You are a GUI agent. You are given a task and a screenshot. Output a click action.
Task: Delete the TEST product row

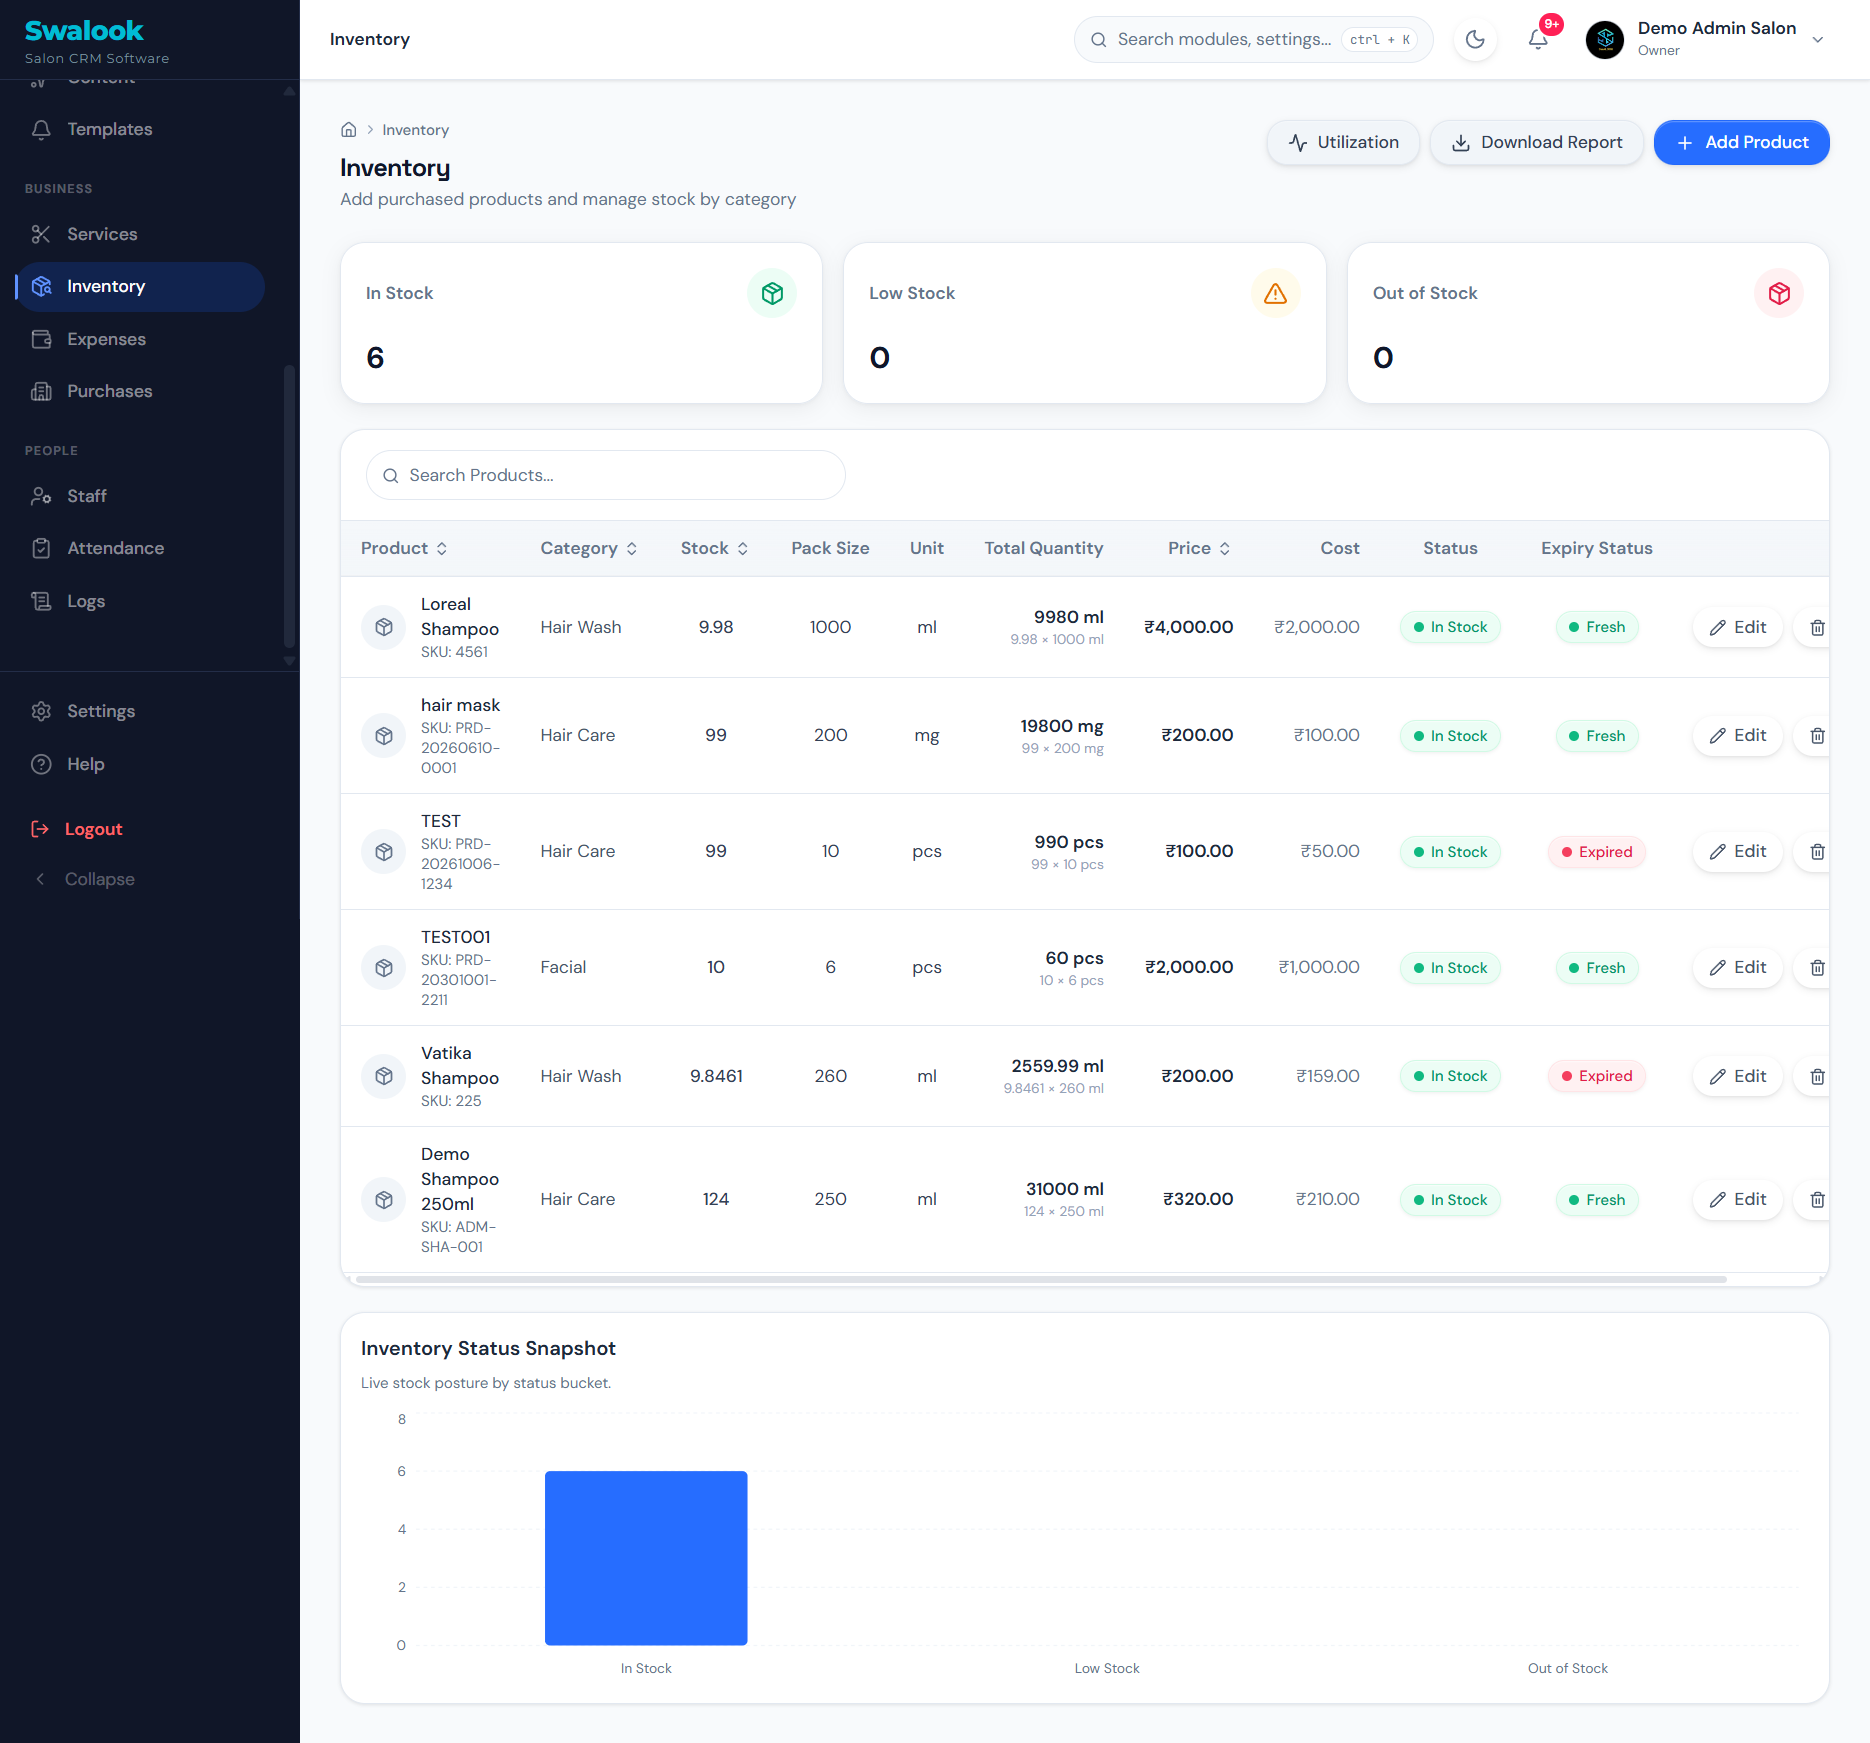[1817, 852]
